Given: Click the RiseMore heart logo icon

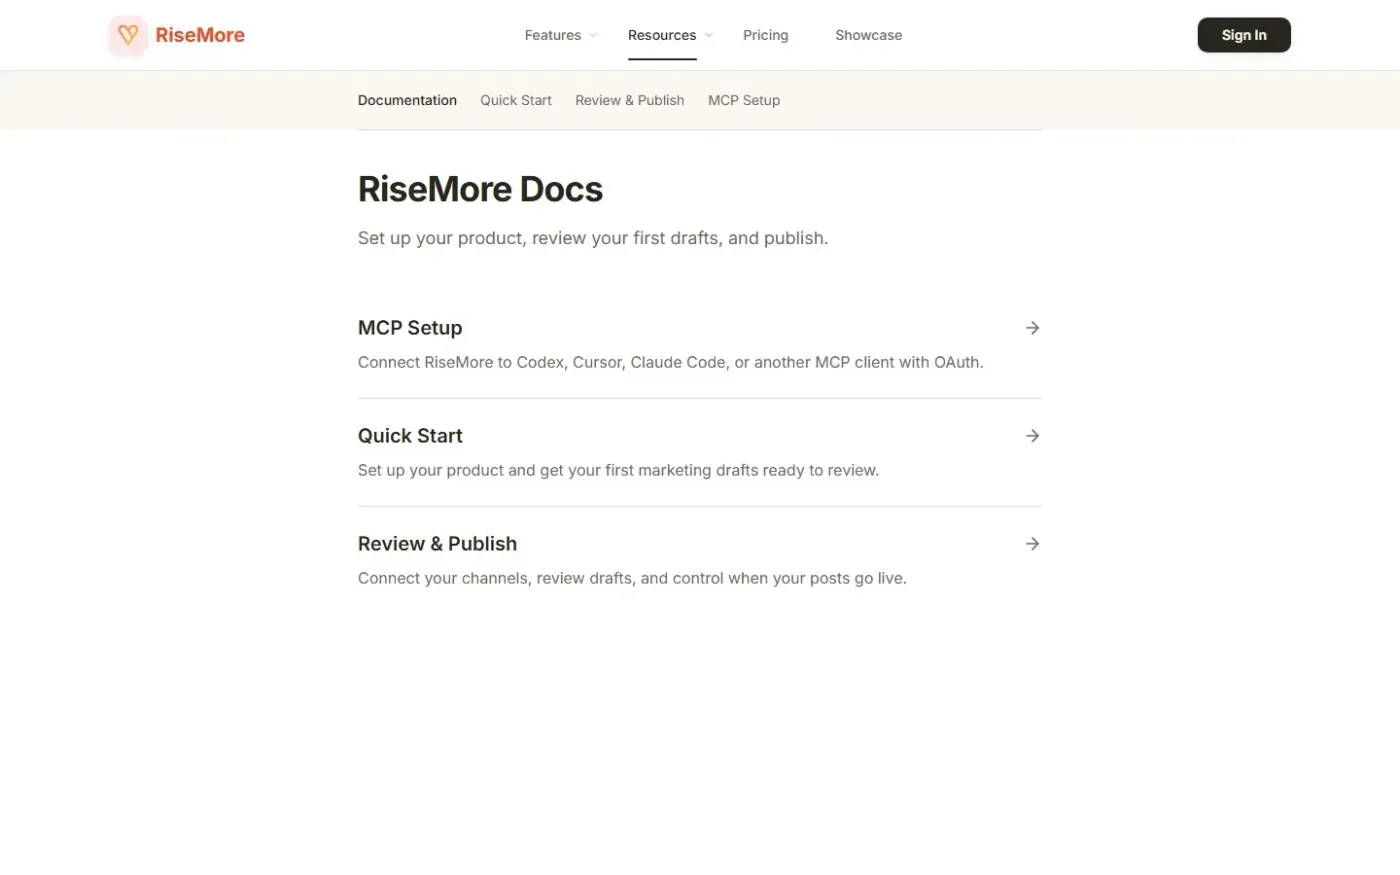Looking at the screenshot, I should 128,35.
